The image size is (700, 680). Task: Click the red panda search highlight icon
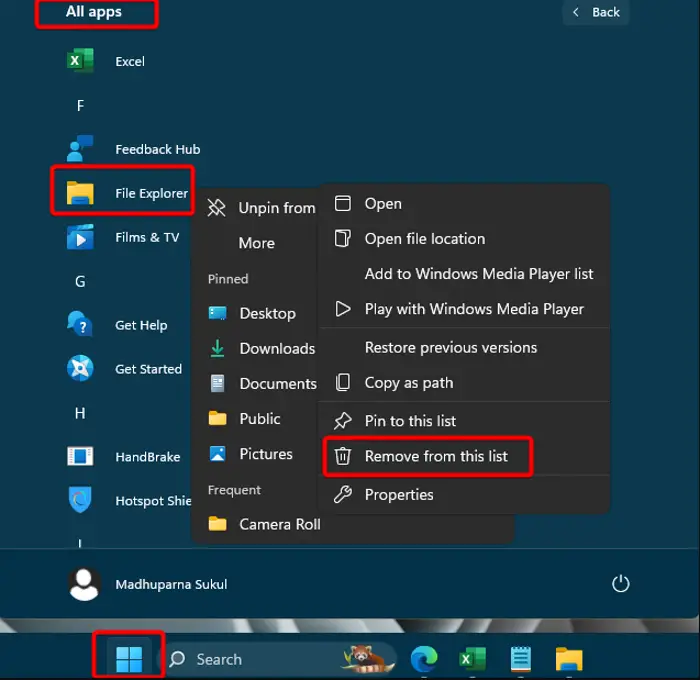[369, 659]
